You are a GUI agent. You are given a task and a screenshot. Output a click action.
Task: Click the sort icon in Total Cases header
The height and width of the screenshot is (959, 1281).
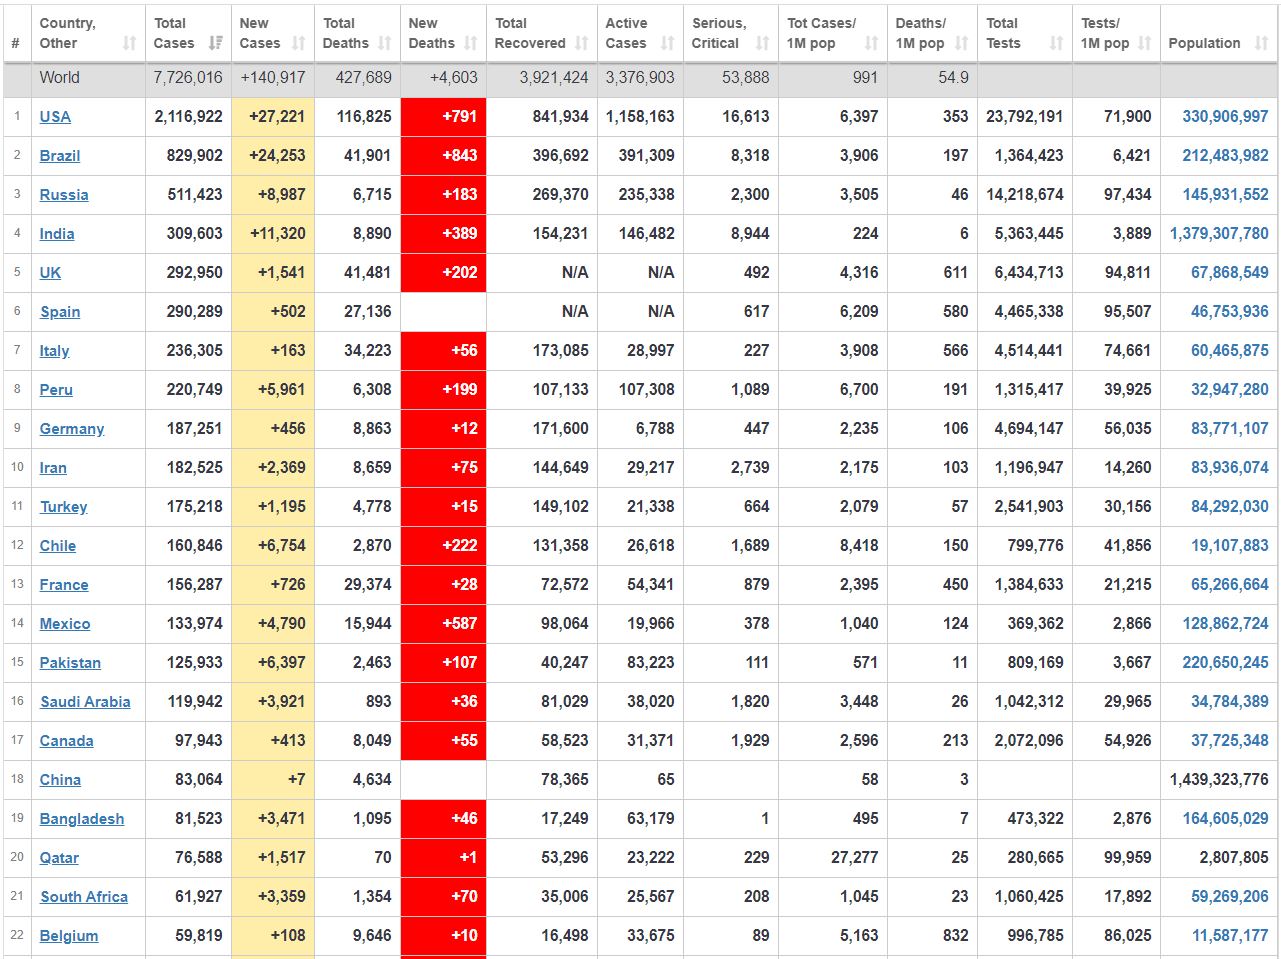click(x=215, y=43)
